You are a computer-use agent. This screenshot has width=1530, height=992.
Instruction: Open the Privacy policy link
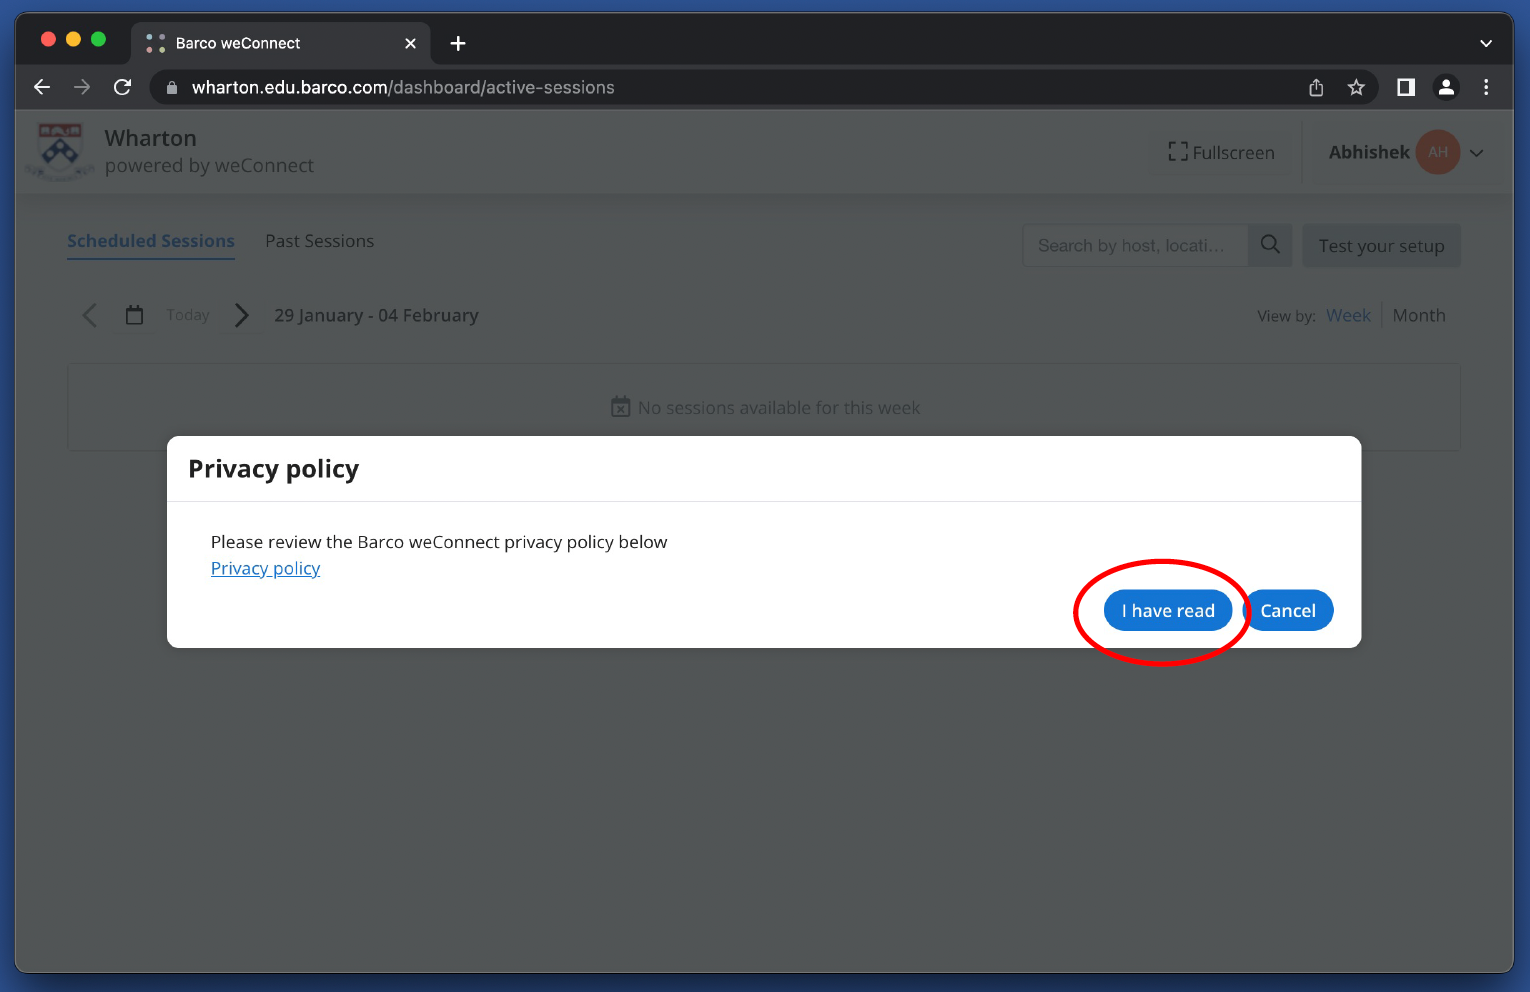click(x=265, y=568)
